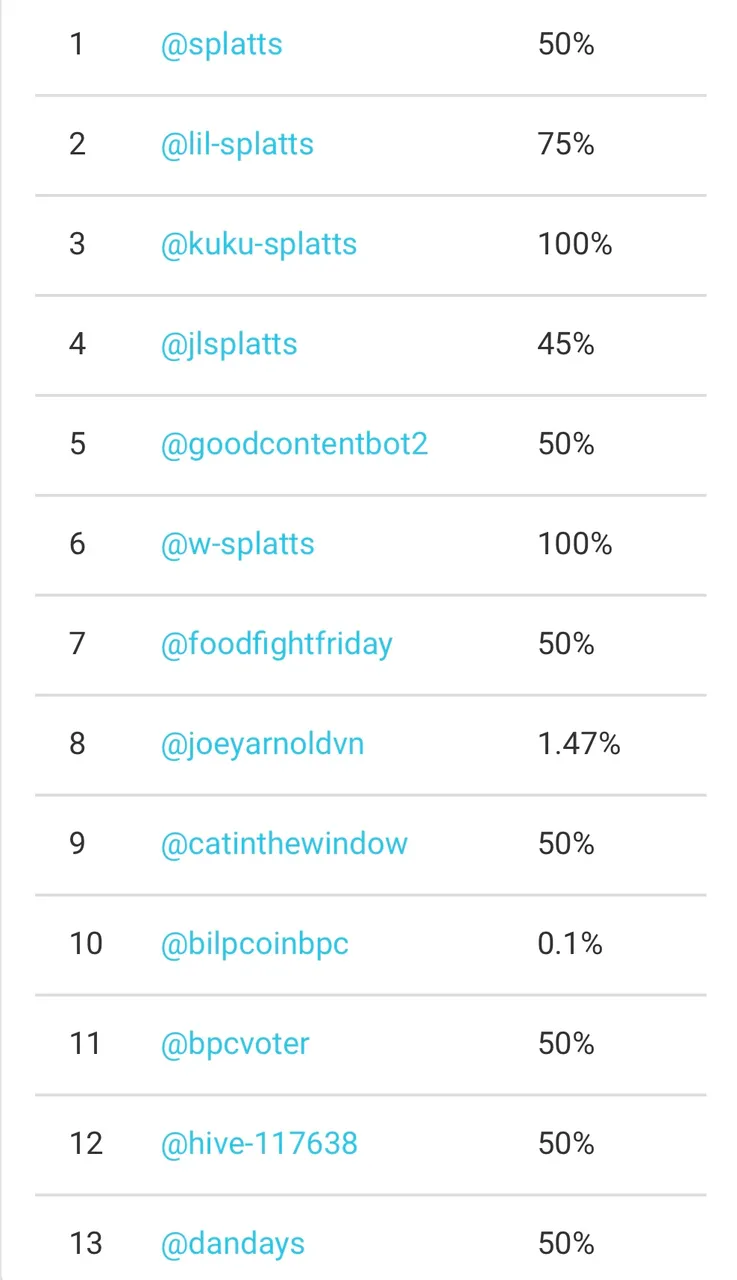Open the @foodfightfriday account
This screenshot has width=737, height=1280.
pyautogui.click(x=277, y=644)
